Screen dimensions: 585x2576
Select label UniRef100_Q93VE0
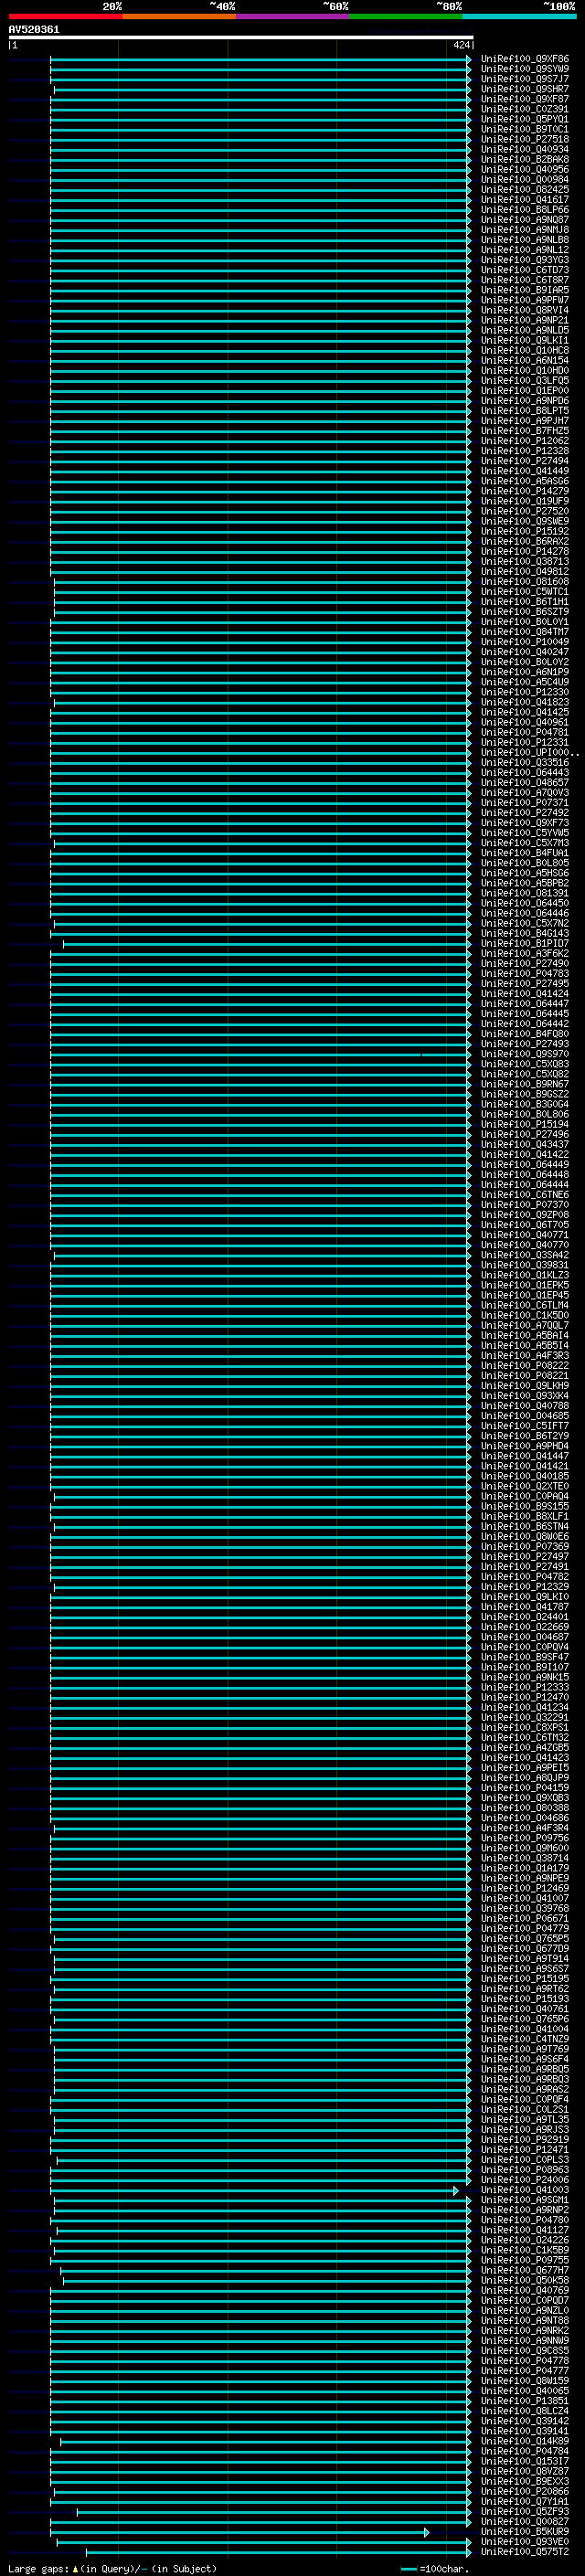pos(525,2541)
